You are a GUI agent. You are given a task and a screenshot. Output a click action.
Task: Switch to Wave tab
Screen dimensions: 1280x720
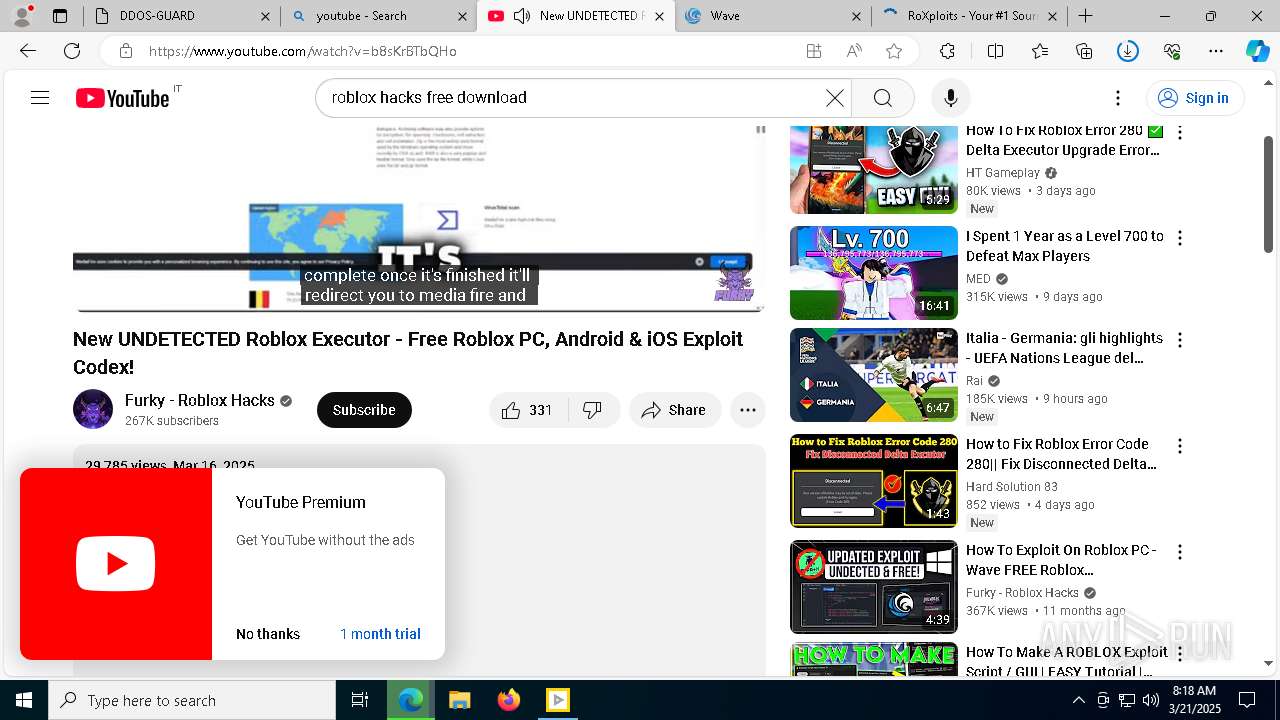click(x=771, y=16)
